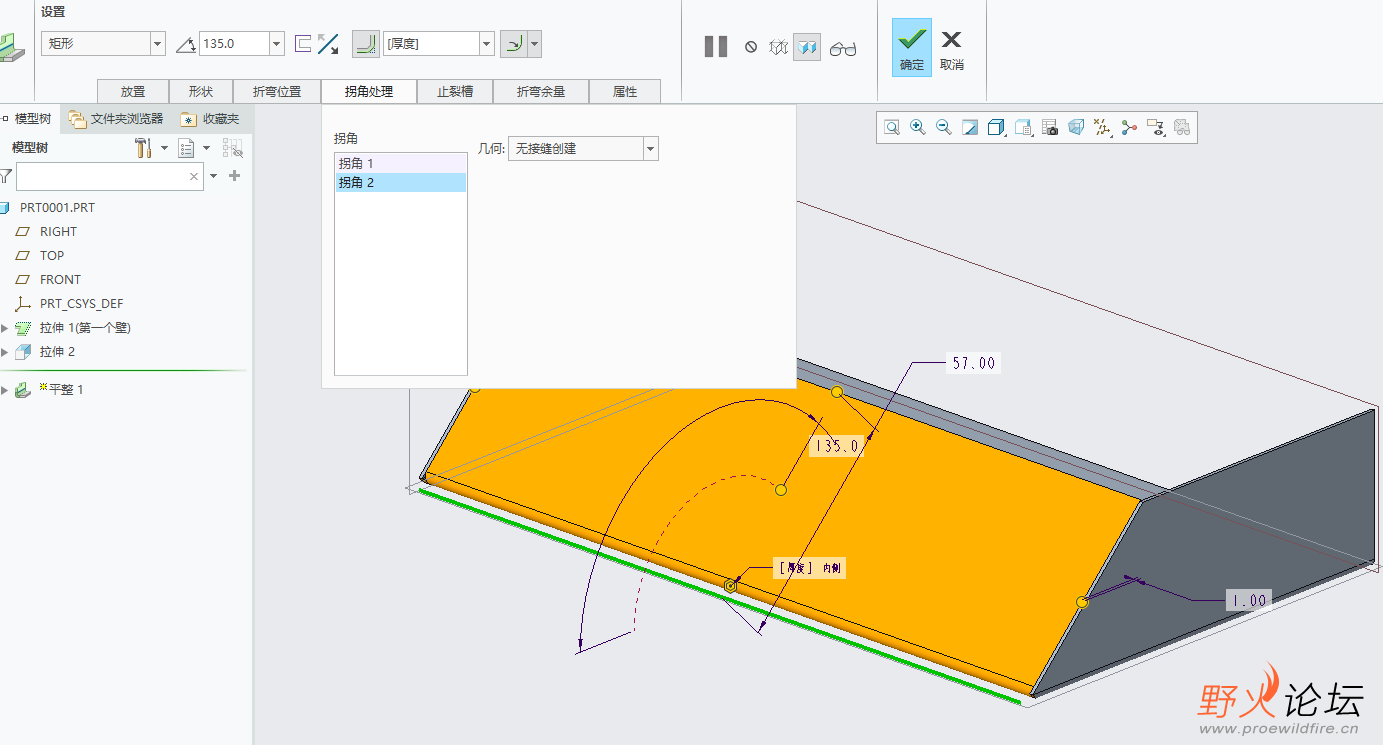Click the flat wall flip thickness icon
The height and width of the screenshot is (745, 1383).
(303, 44)
